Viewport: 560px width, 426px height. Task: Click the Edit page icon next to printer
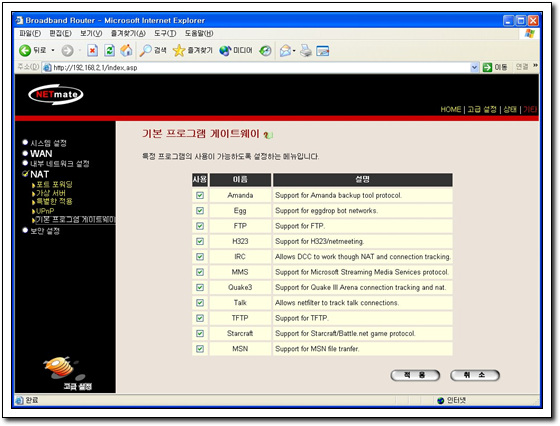coord(322,51)
